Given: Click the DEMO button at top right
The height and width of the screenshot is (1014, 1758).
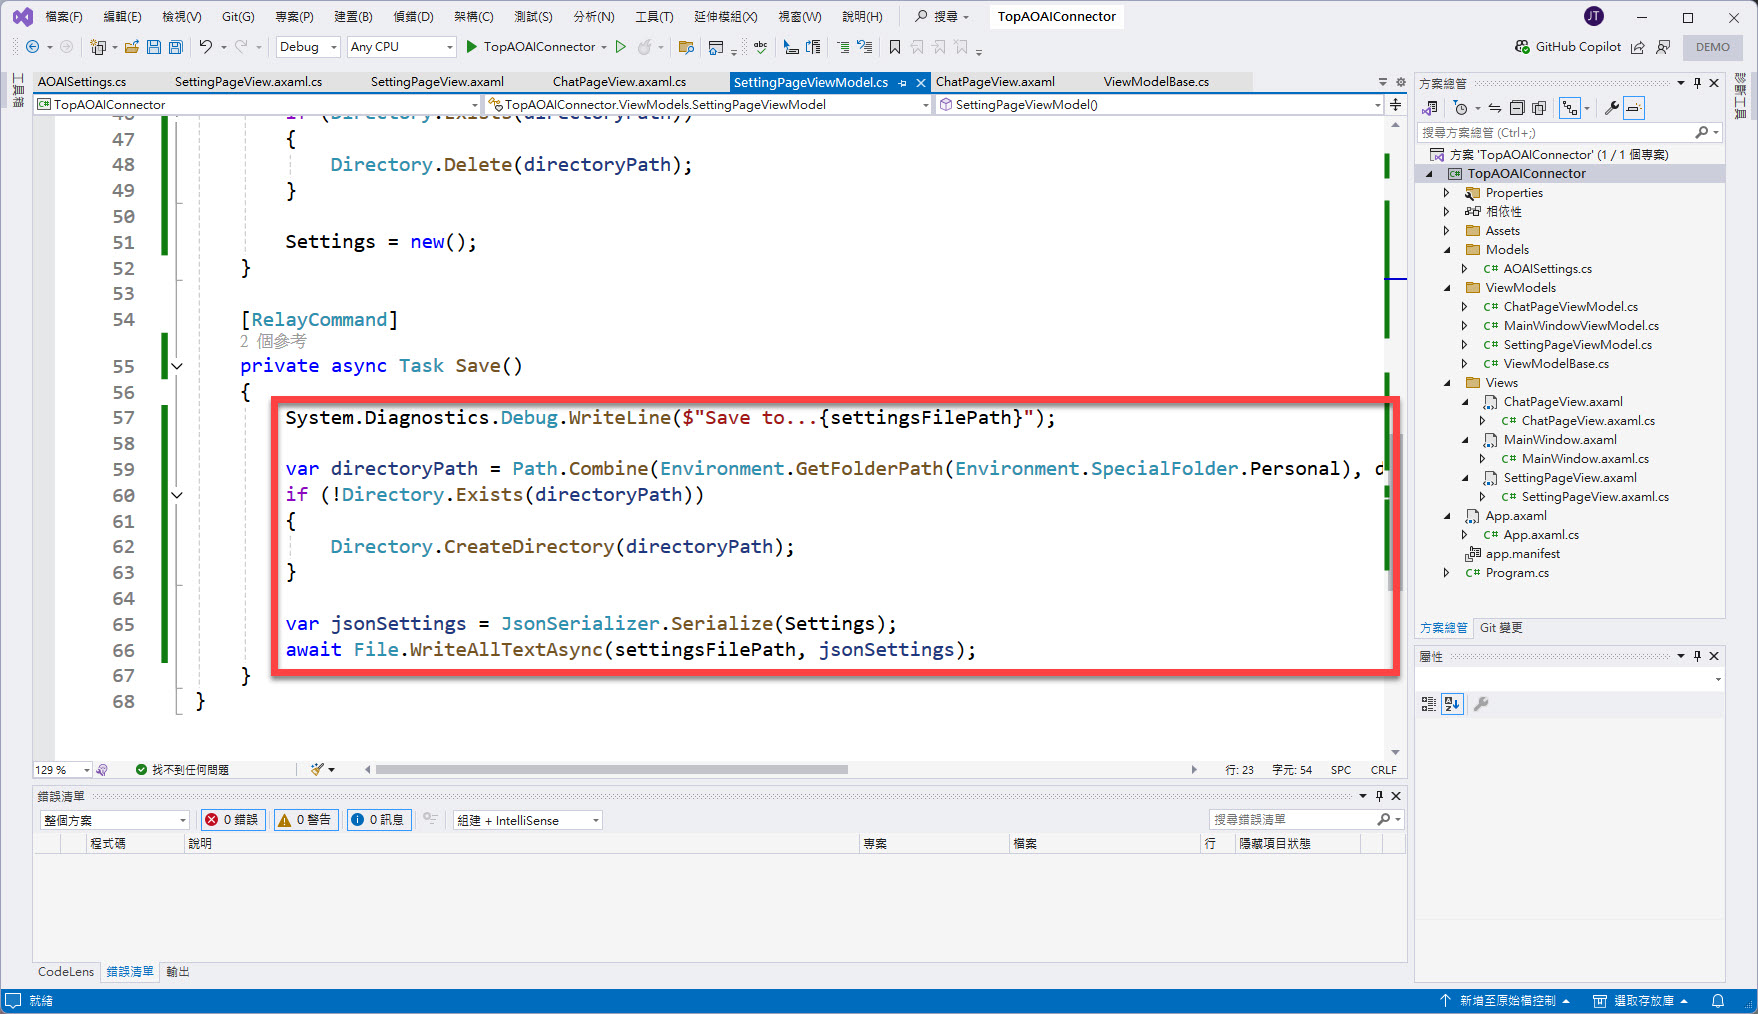Looking at the screenshot, I should [x=1712, y=47].
